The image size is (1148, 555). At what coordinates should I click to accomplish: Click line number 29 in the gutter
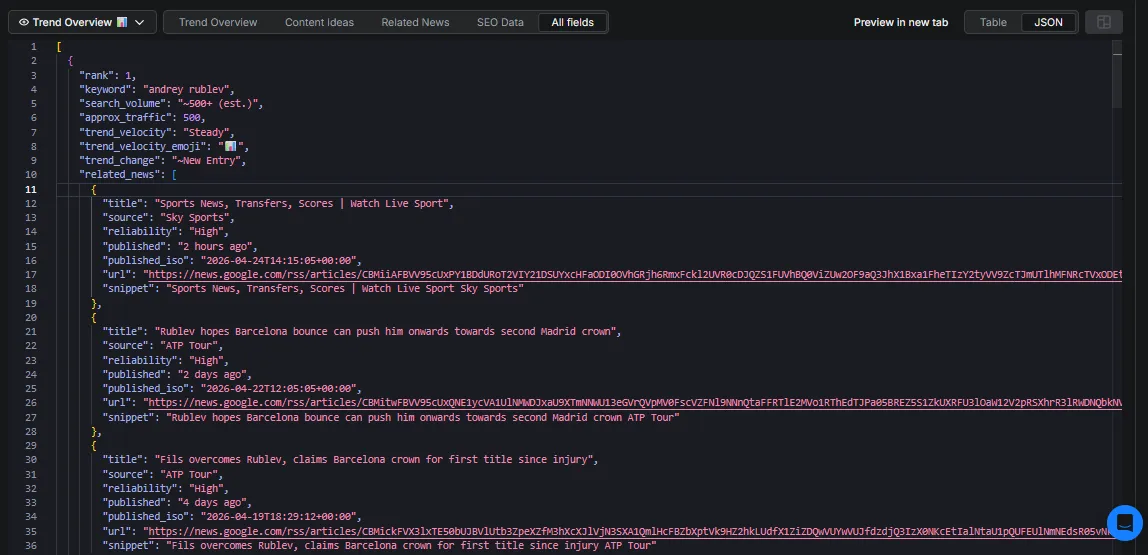[30, 445]
